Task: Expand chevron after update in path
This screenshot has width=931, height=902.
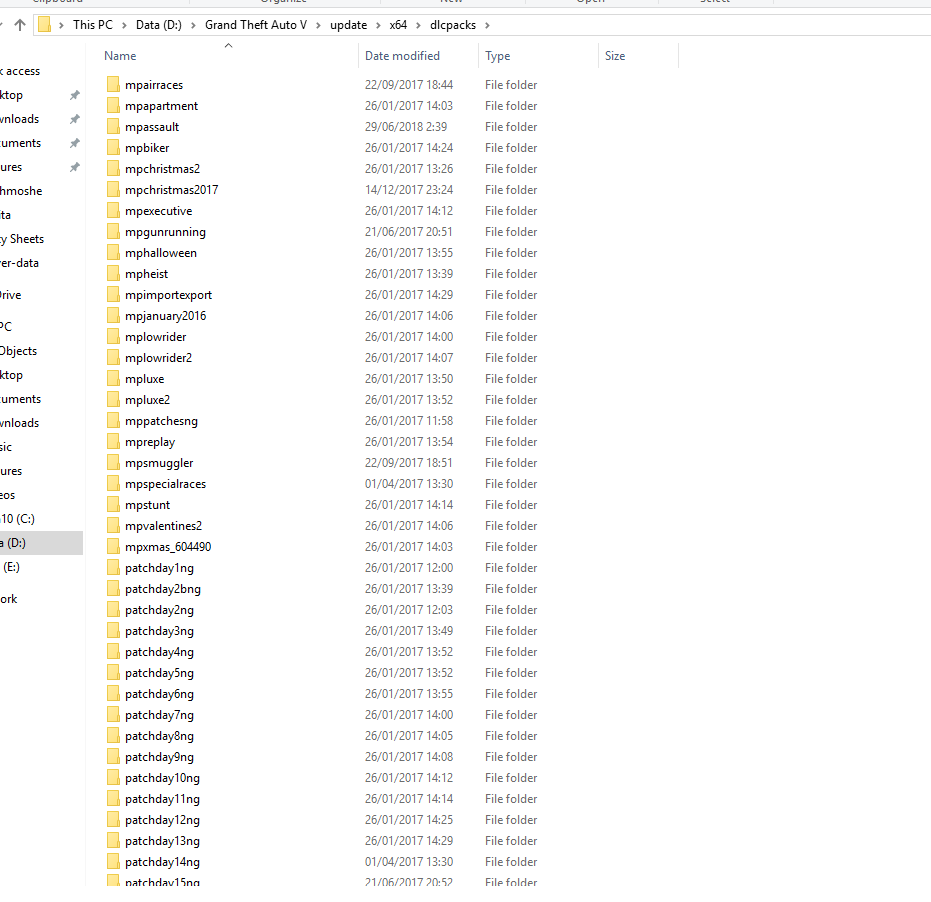Action: (378, 26)
